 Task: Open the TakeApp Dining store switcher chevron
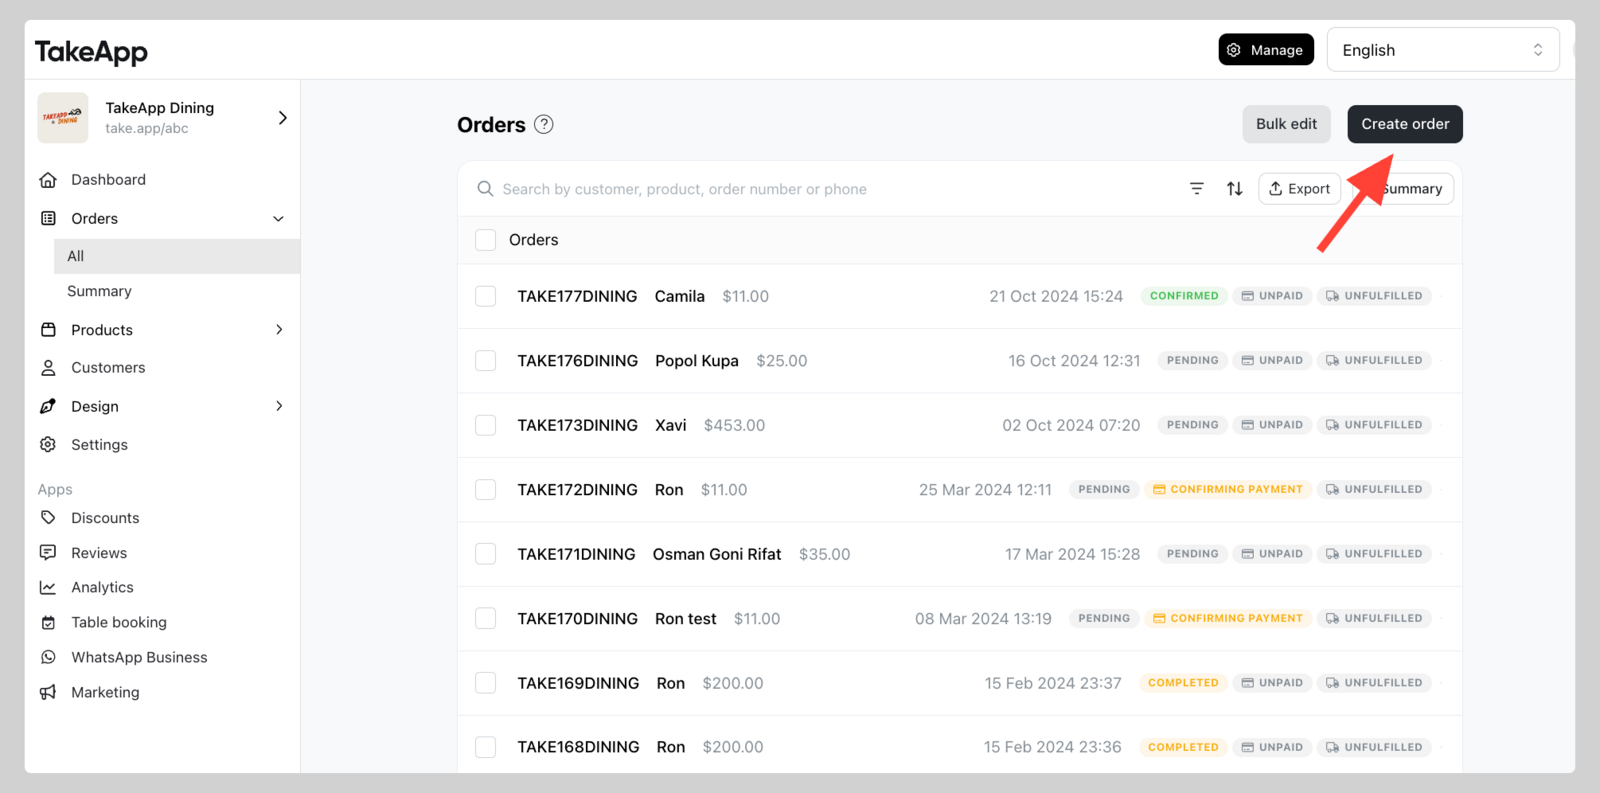(x=282, y=118)
